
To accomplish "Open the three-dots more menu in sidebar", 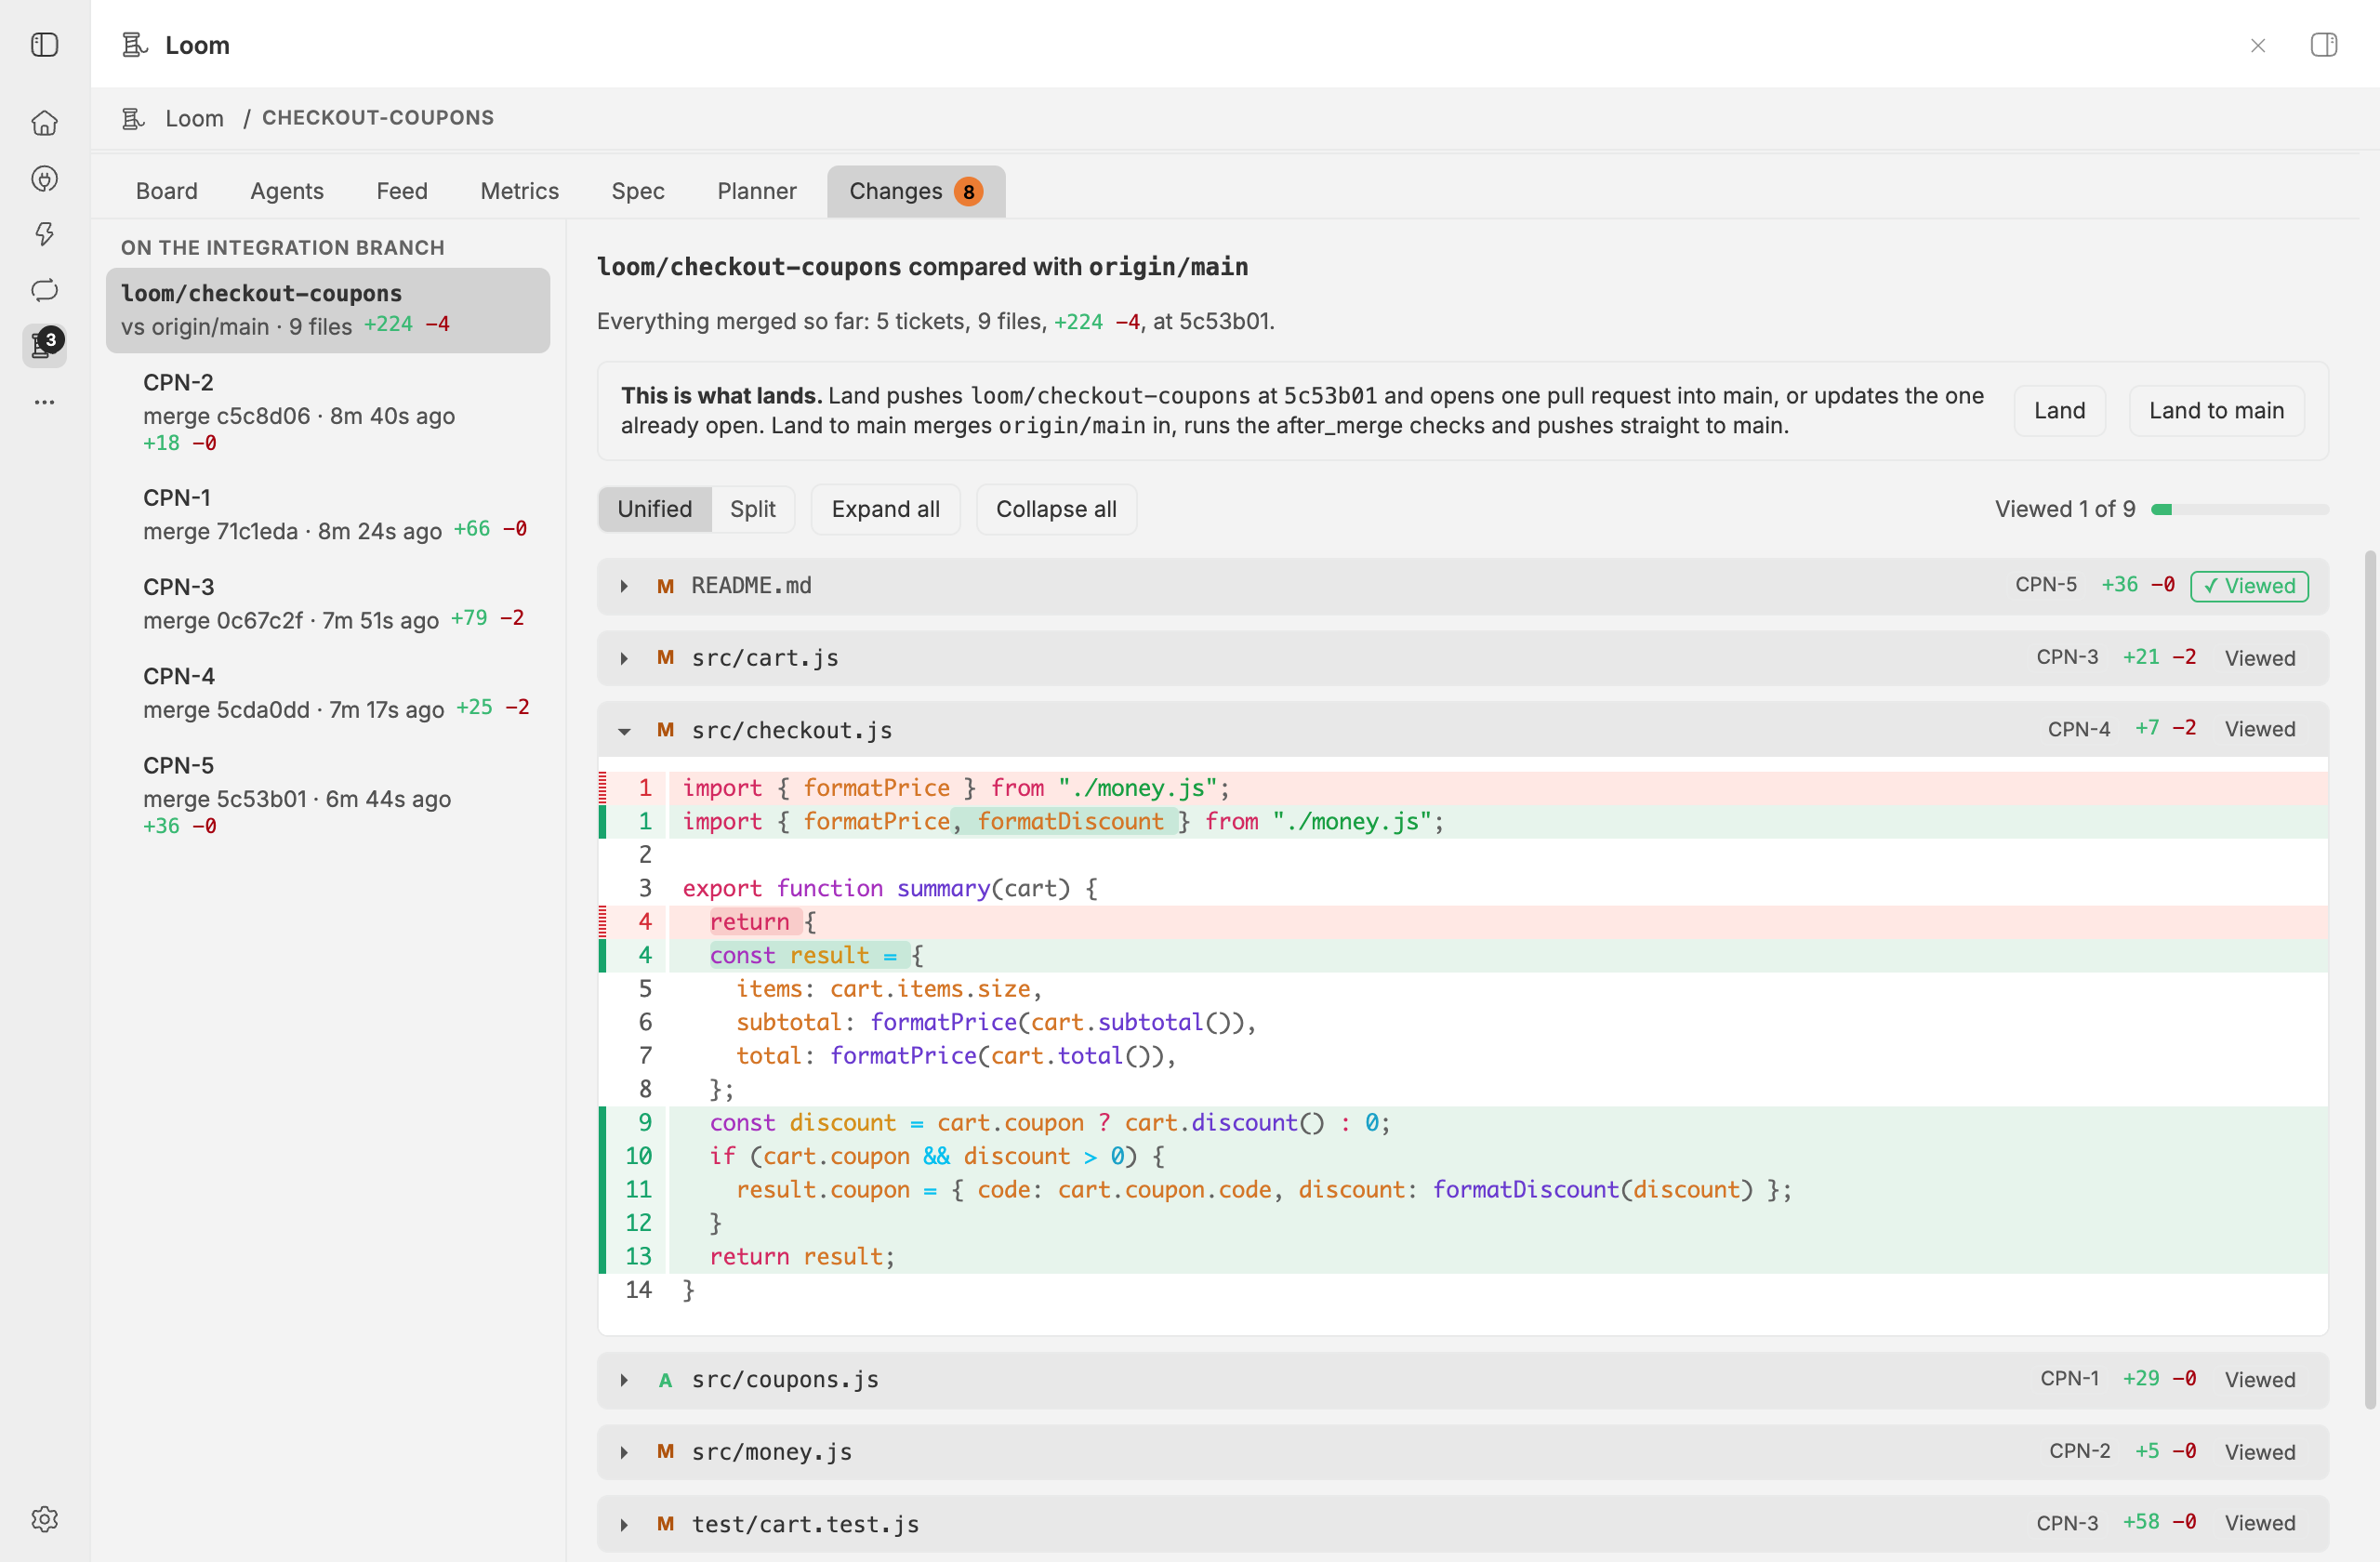I will (44, 402).
